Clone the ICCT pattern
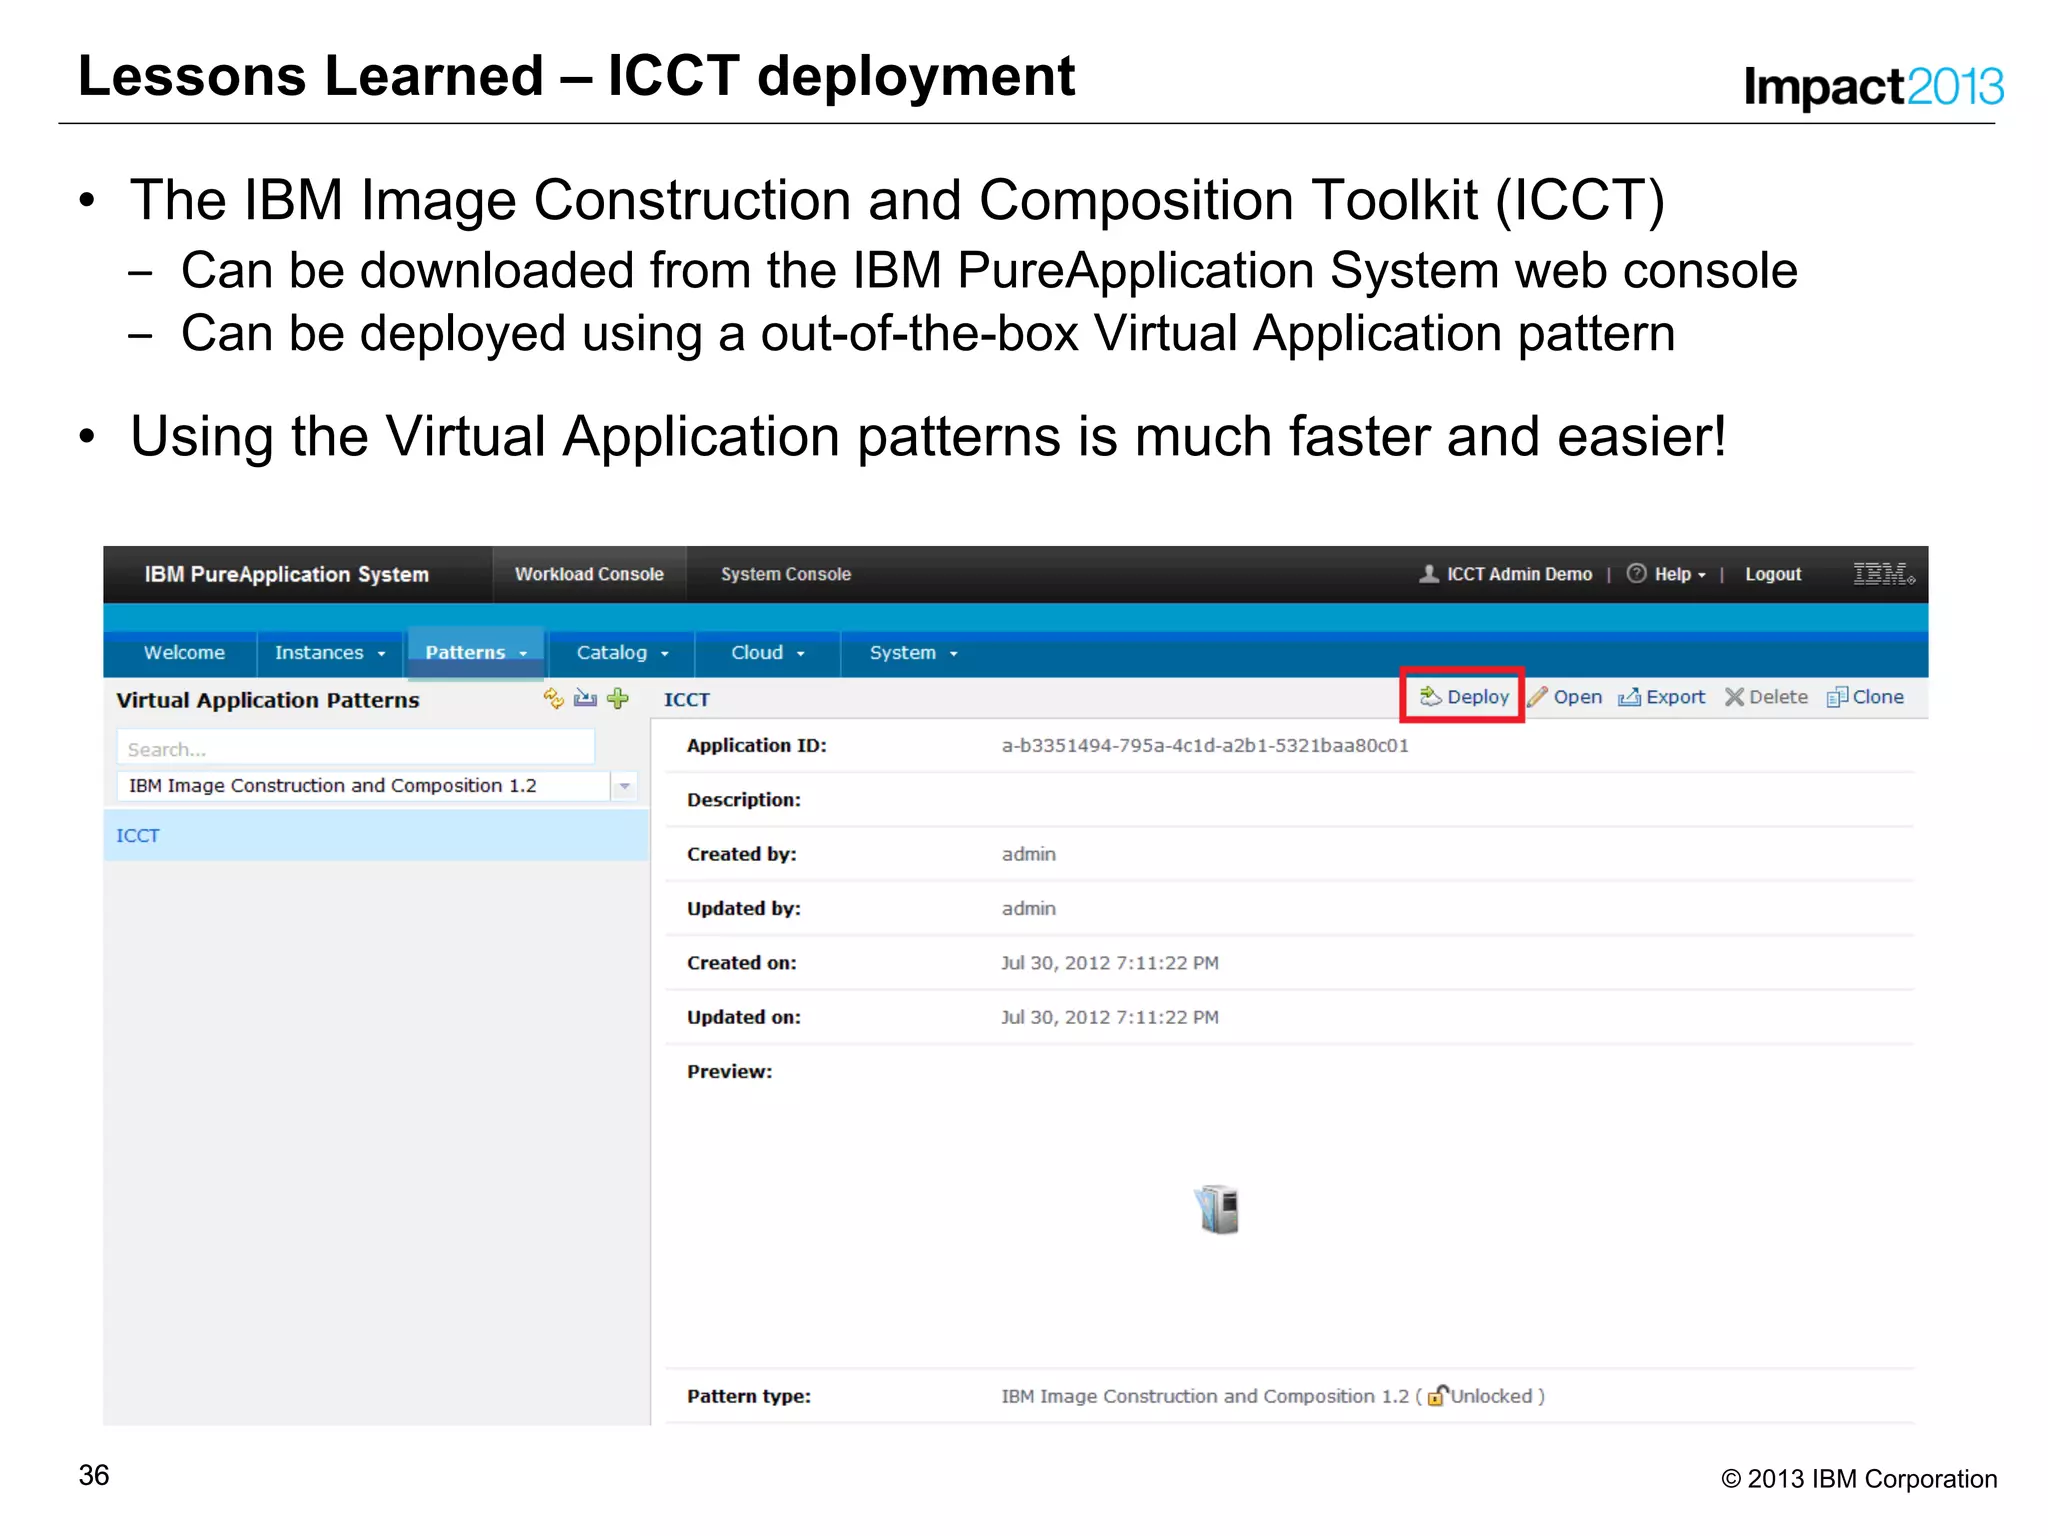The width and height of the screenshot is (2048, 1536). [x=1865, y=697]
